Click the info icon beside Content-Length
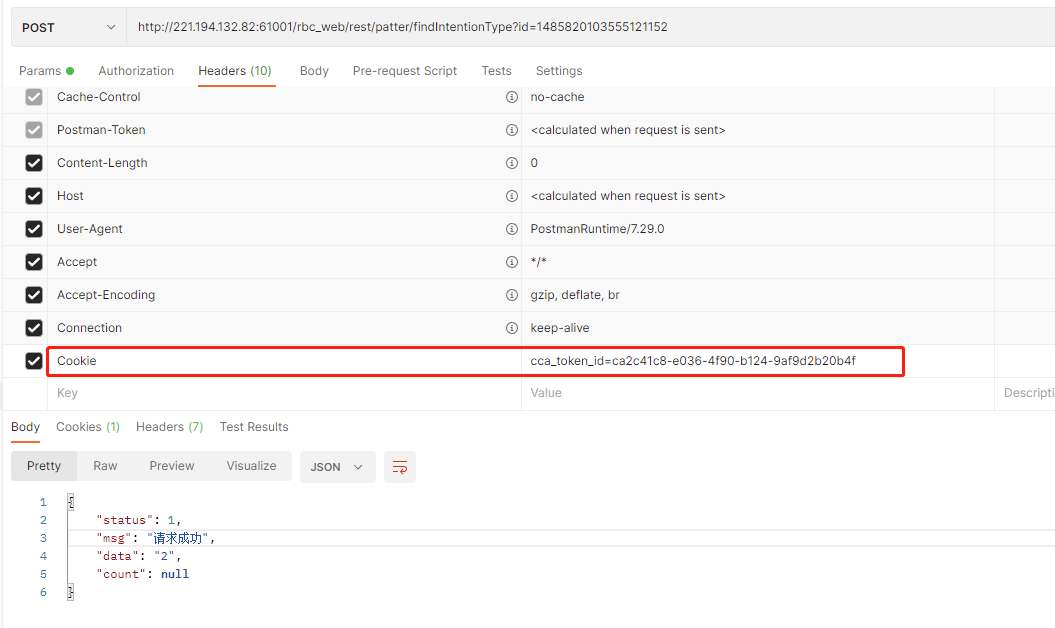The image size is (1055, 628). (512, 162)
